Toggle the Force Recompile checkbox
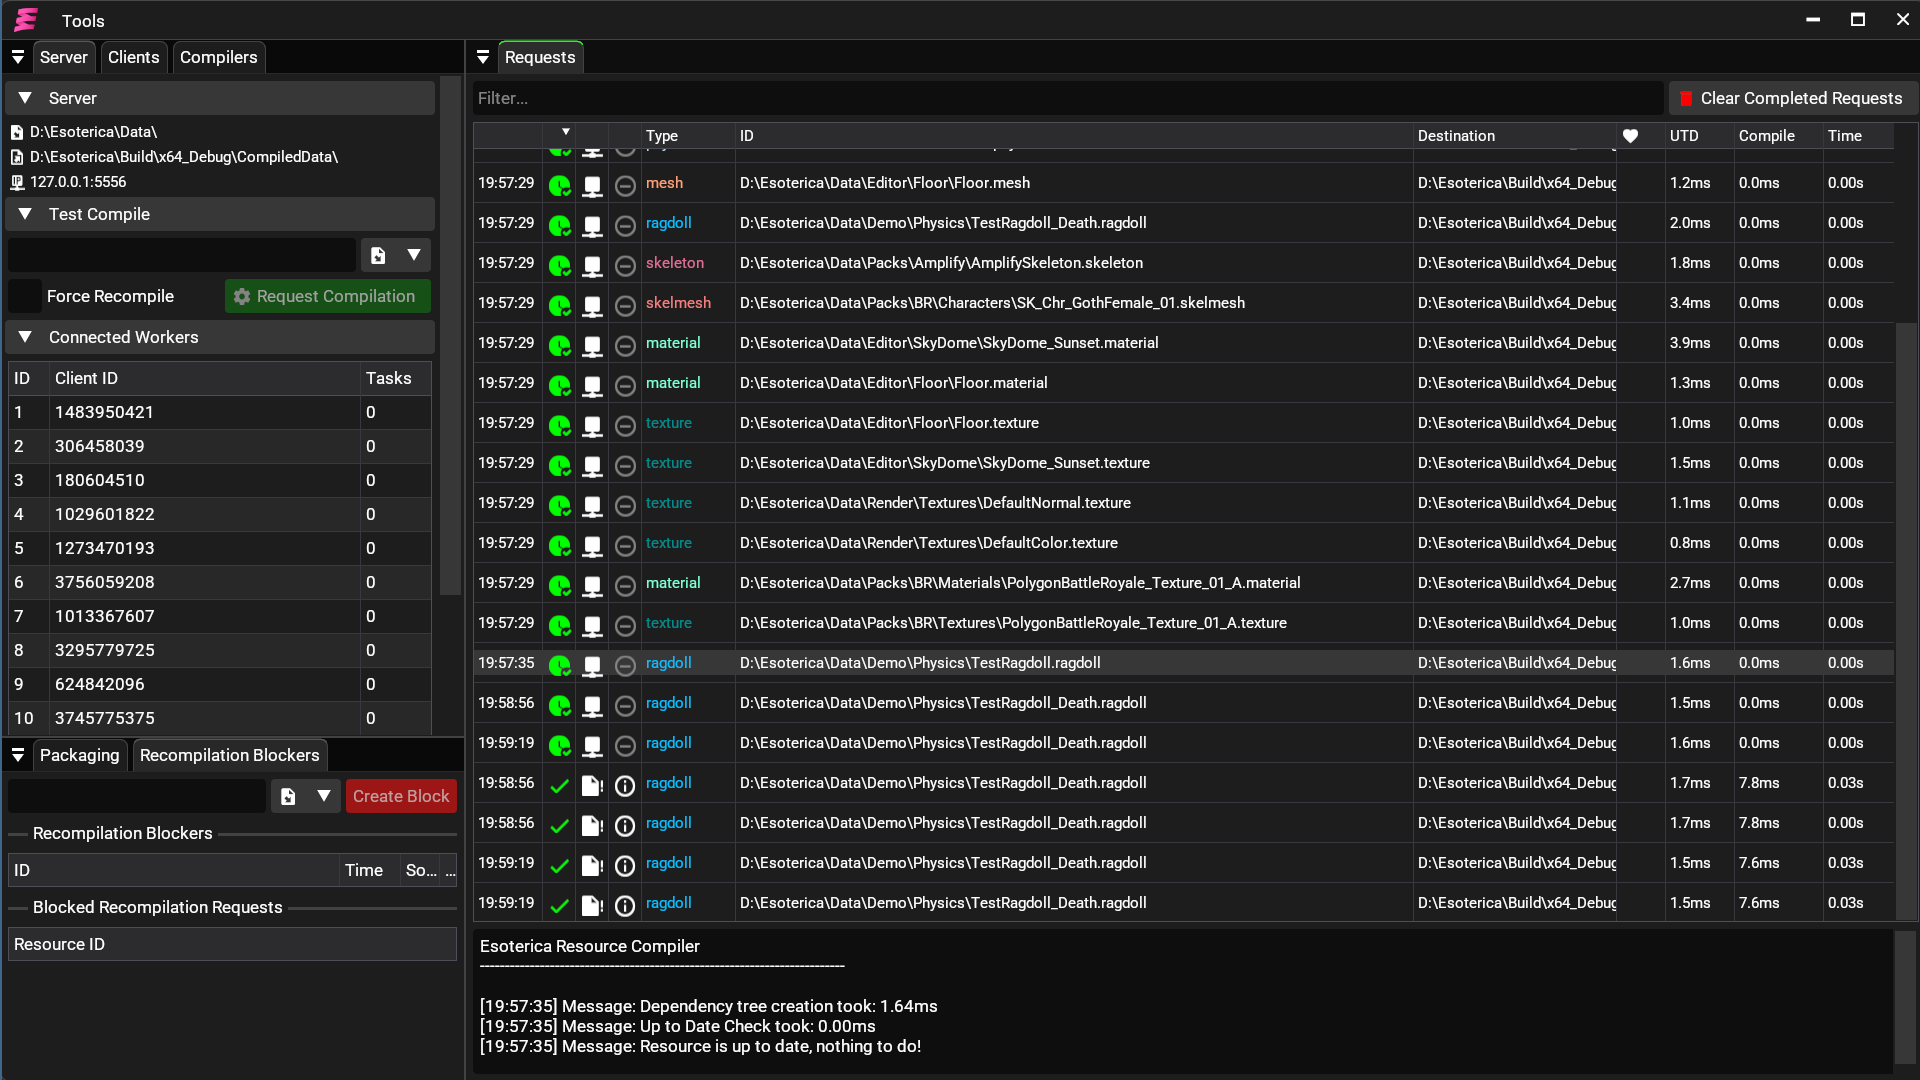1920x1080 pixels. pos(25,296)
